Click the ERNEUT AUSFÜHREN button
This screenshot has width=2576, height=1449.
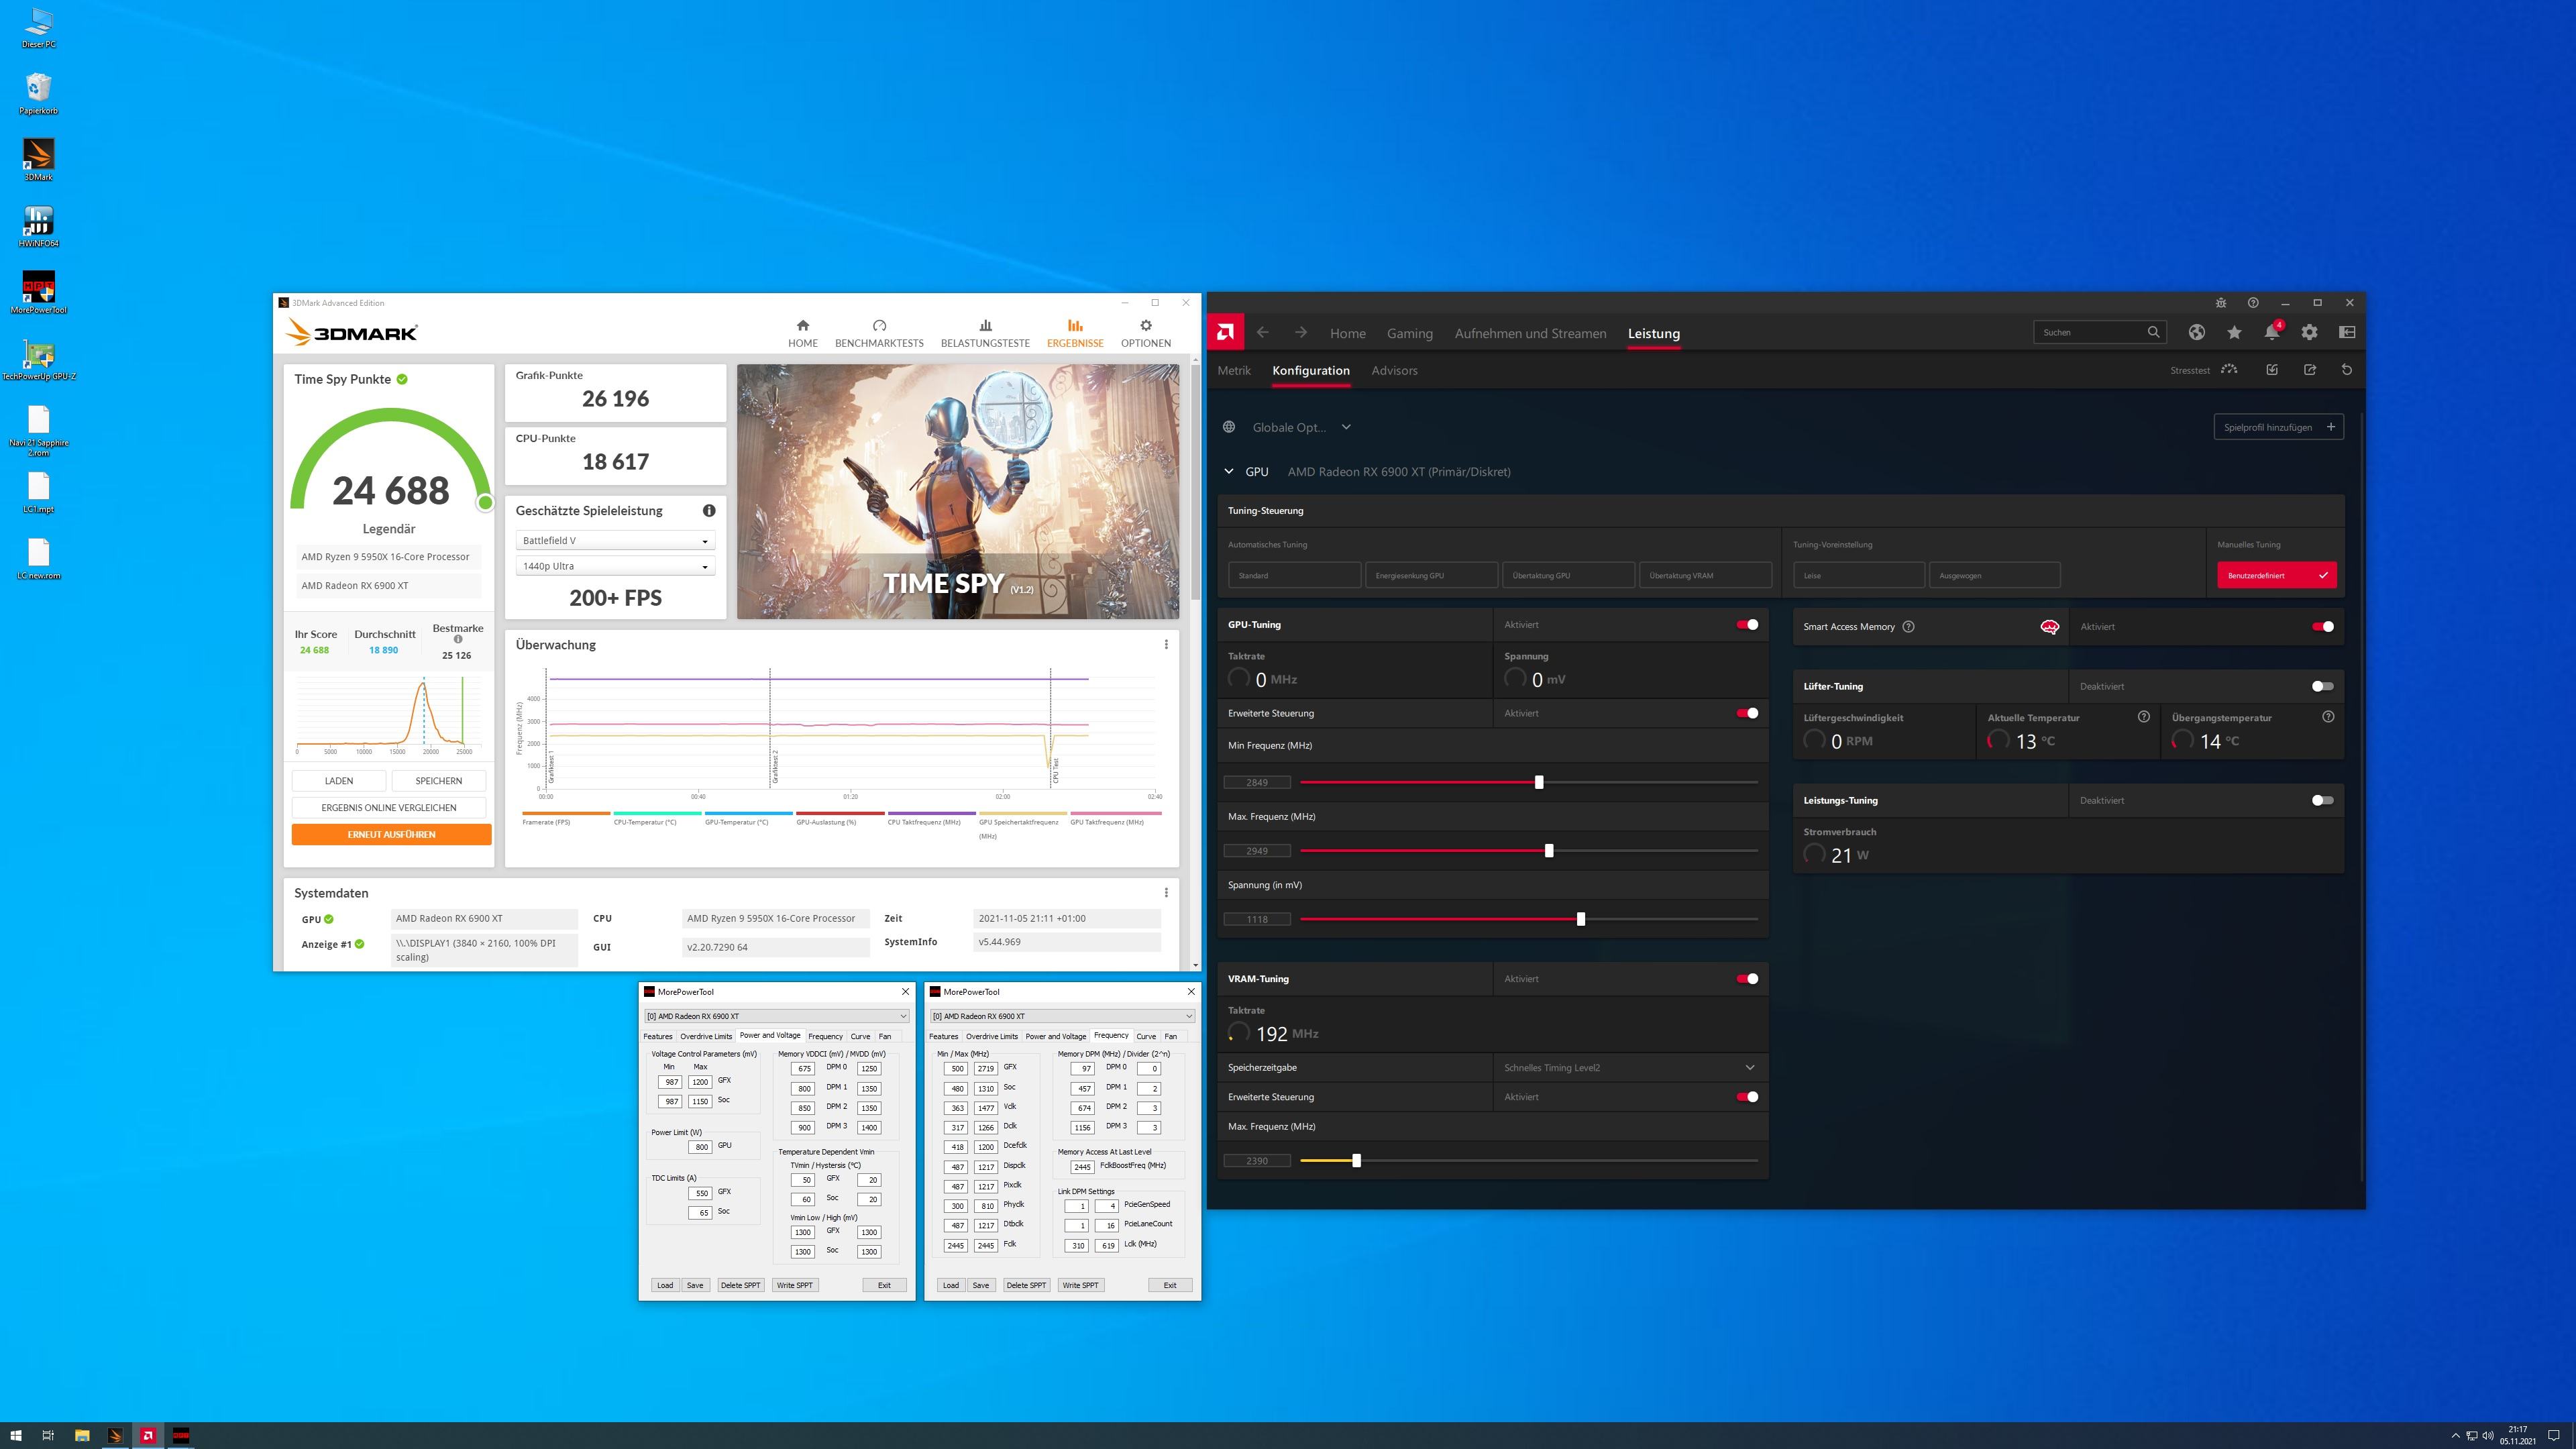point(391,835)
